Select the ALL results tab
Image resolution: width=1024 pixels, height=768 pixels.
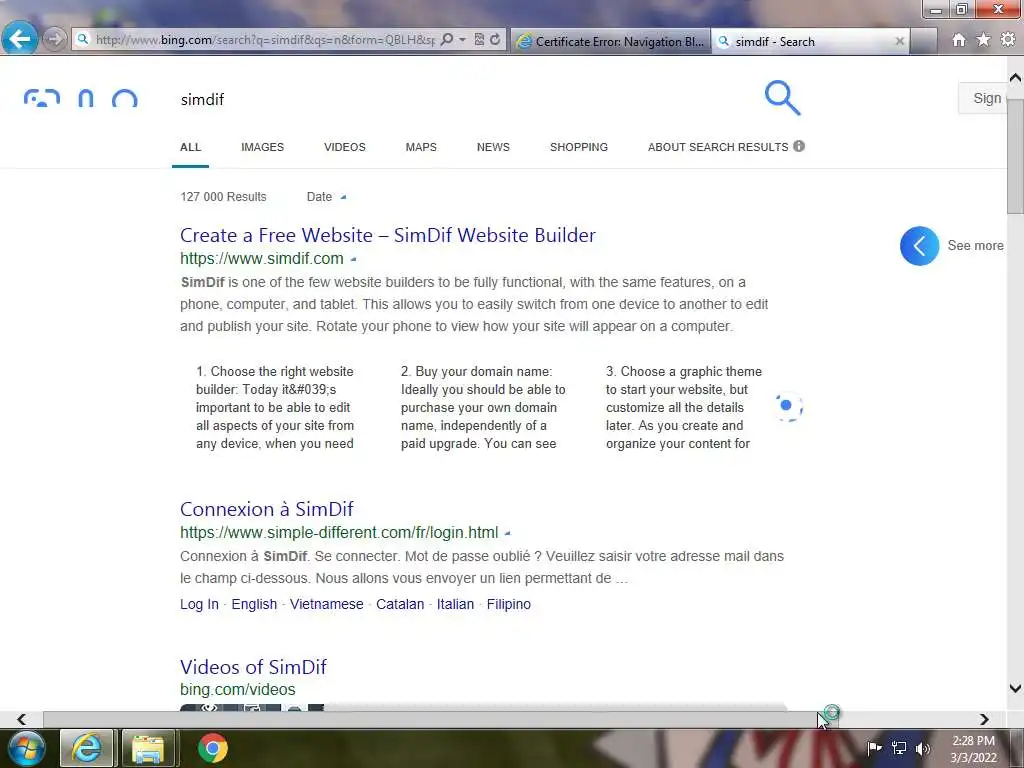[190, 147]
